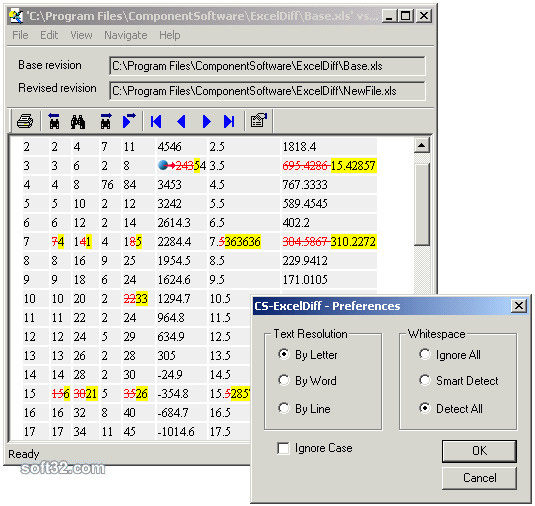The height and width of the screenshot is (506, 535).
Task: Go to the previous difference
Action: [181, 121]
